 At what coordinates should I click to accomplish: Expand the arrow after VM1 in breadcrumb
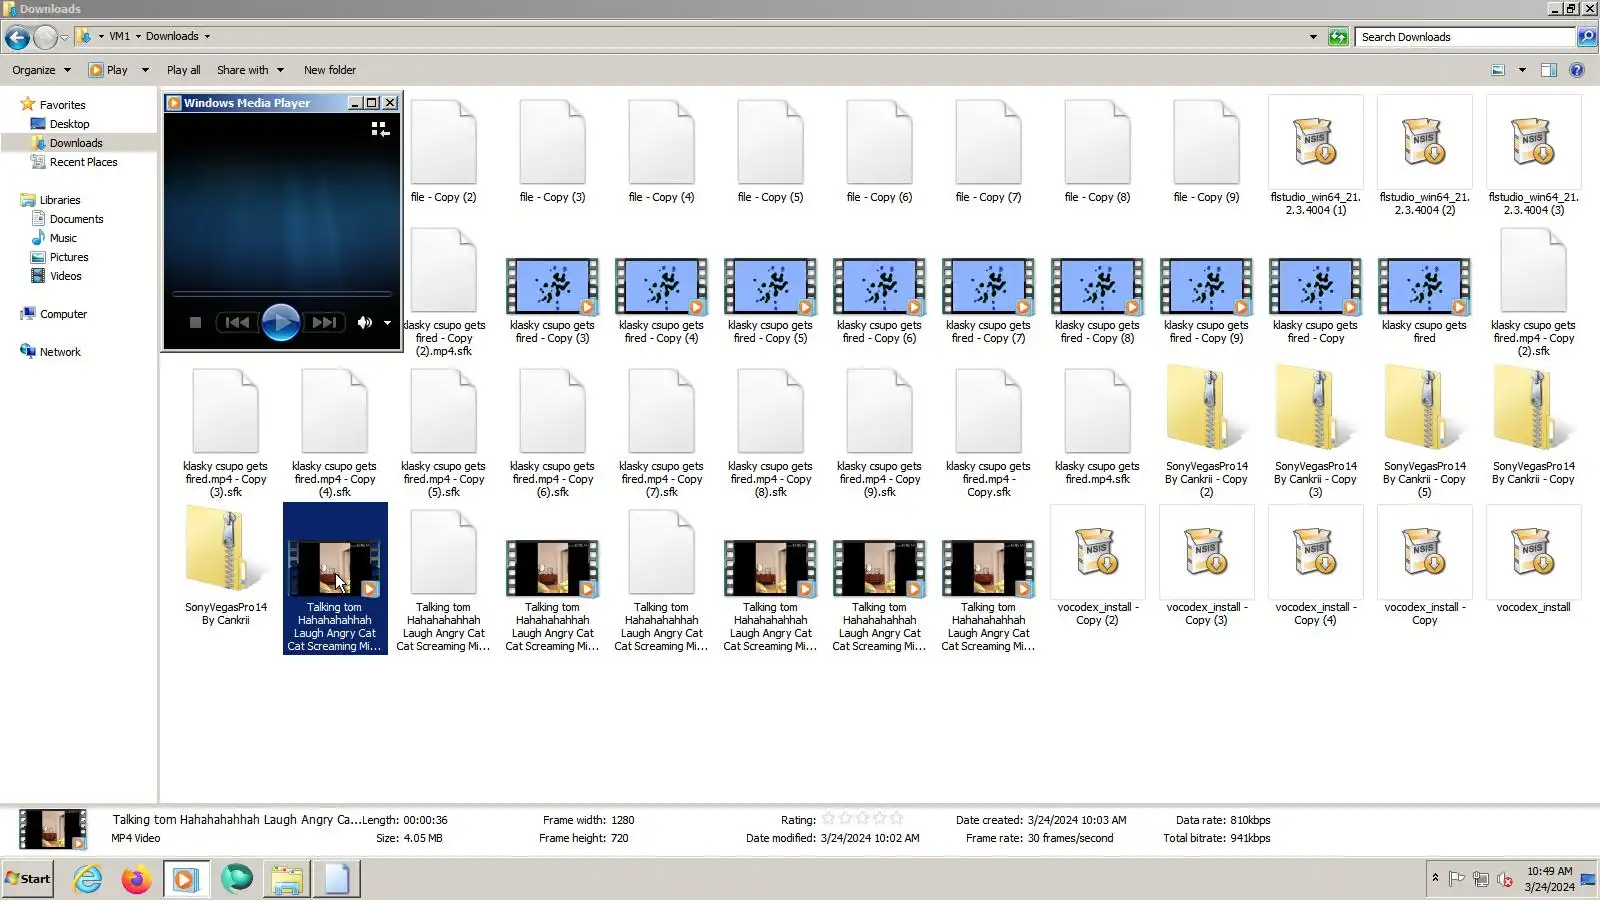[138, 36]
